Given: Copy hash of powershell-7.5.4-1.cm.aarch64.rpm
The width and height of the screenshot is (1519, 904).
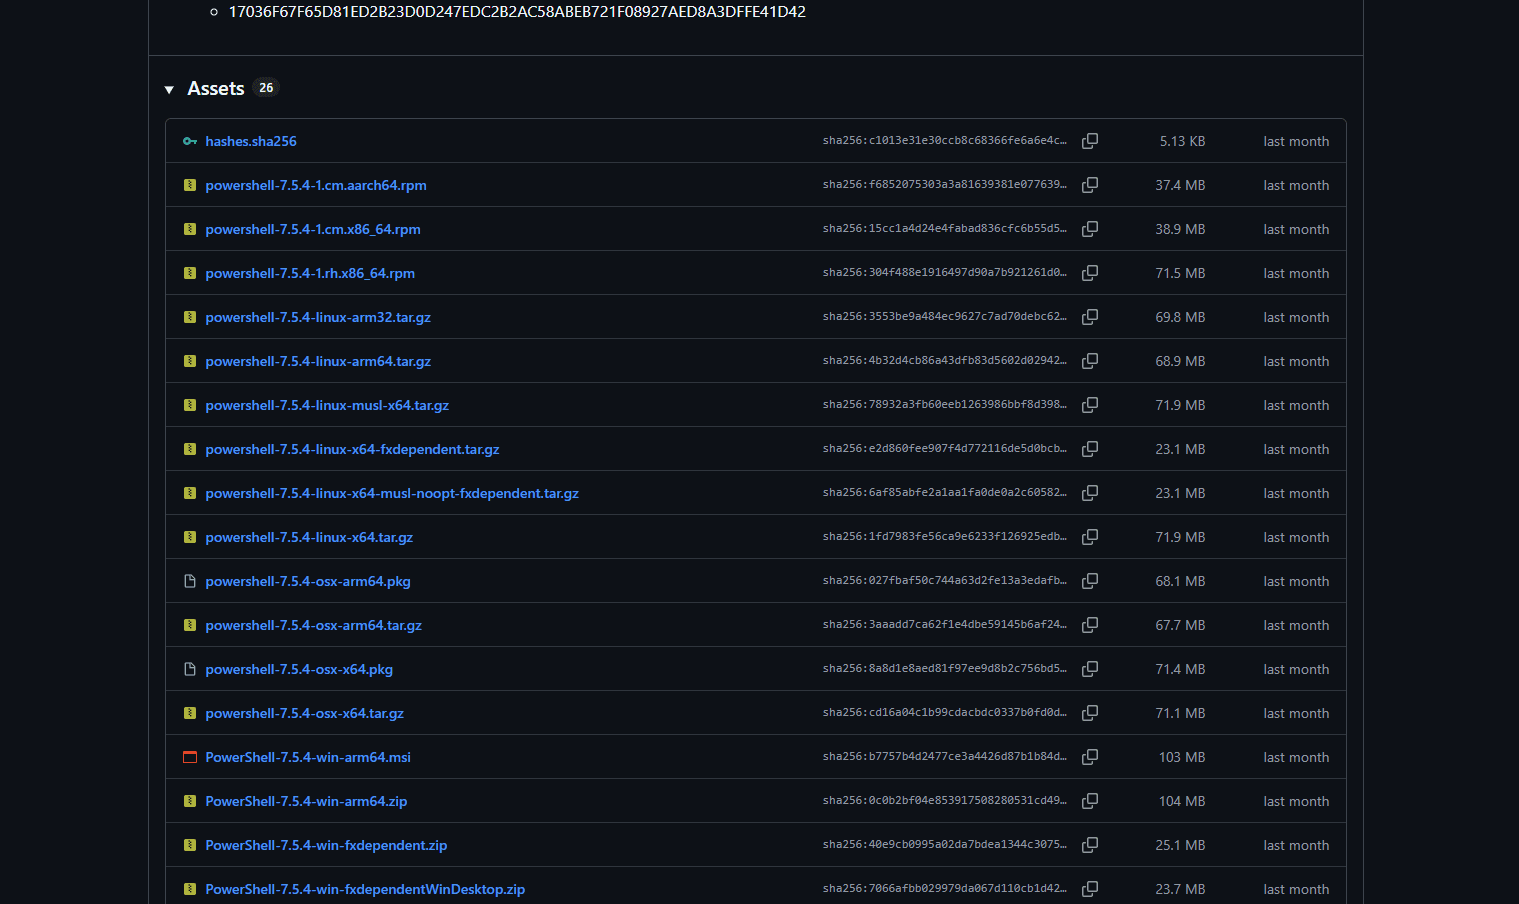Looking at the screenshot, I should point(1090,185).
